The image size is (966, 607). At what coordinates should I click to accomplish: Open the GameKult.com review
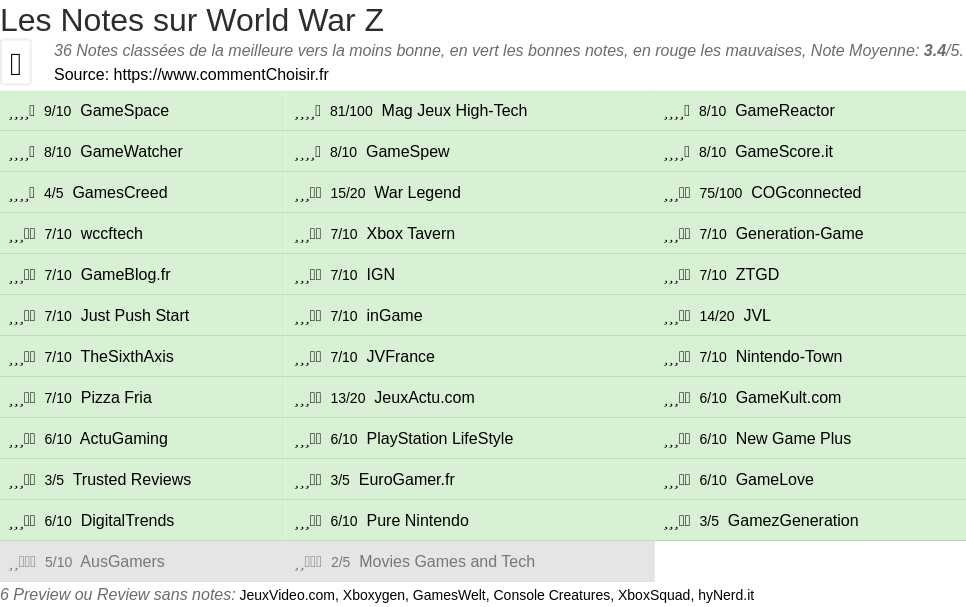(788, 398)
